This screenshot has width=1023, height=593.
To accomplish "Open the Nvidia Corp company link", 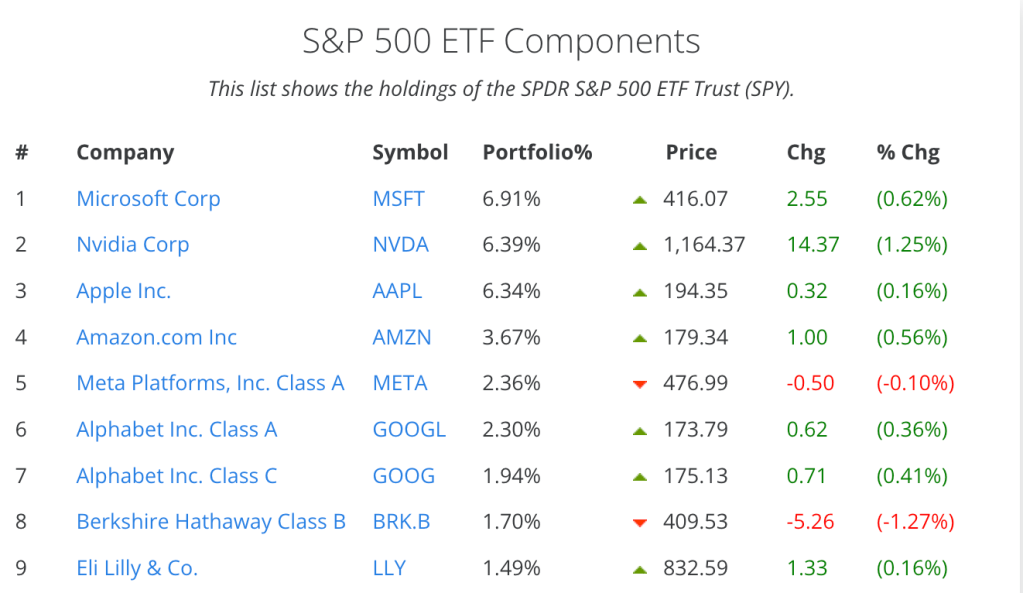I will (x=133, y=245).
